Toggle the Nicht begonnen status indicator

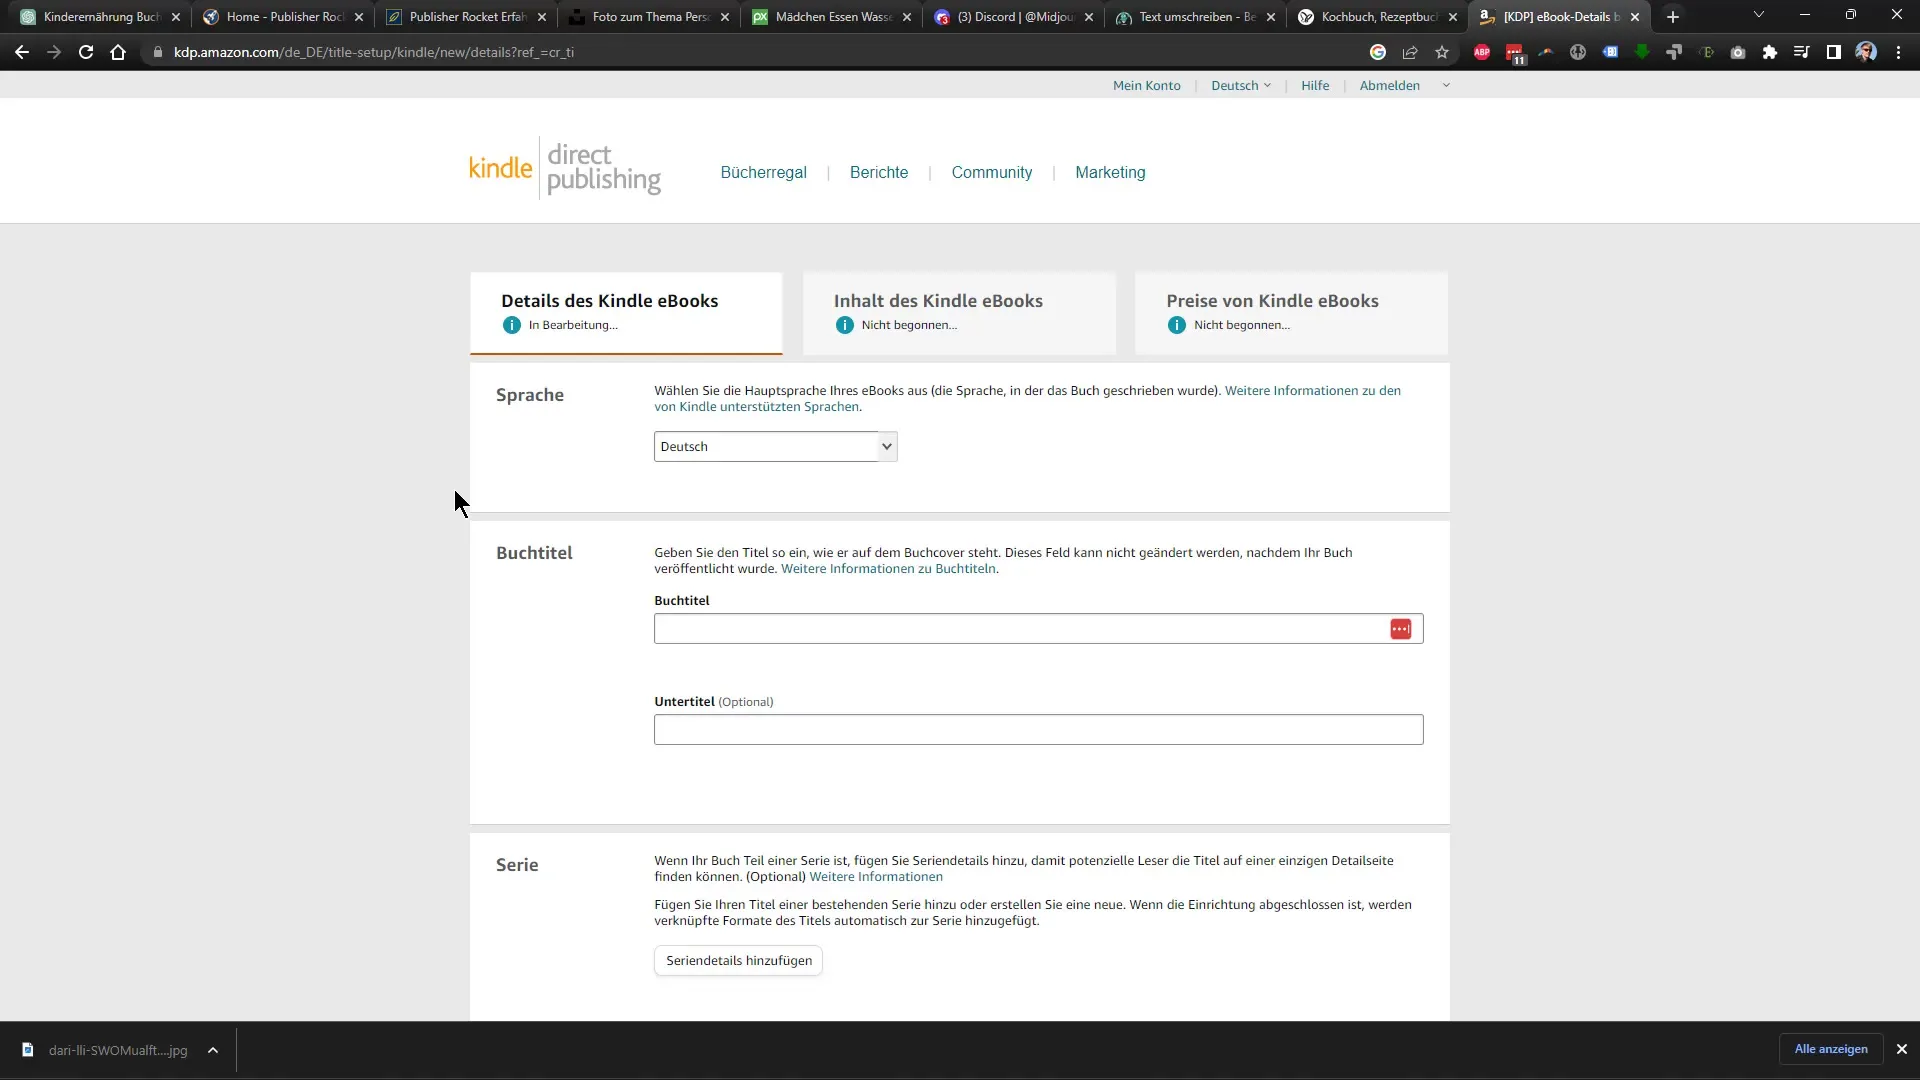[845, 324]
